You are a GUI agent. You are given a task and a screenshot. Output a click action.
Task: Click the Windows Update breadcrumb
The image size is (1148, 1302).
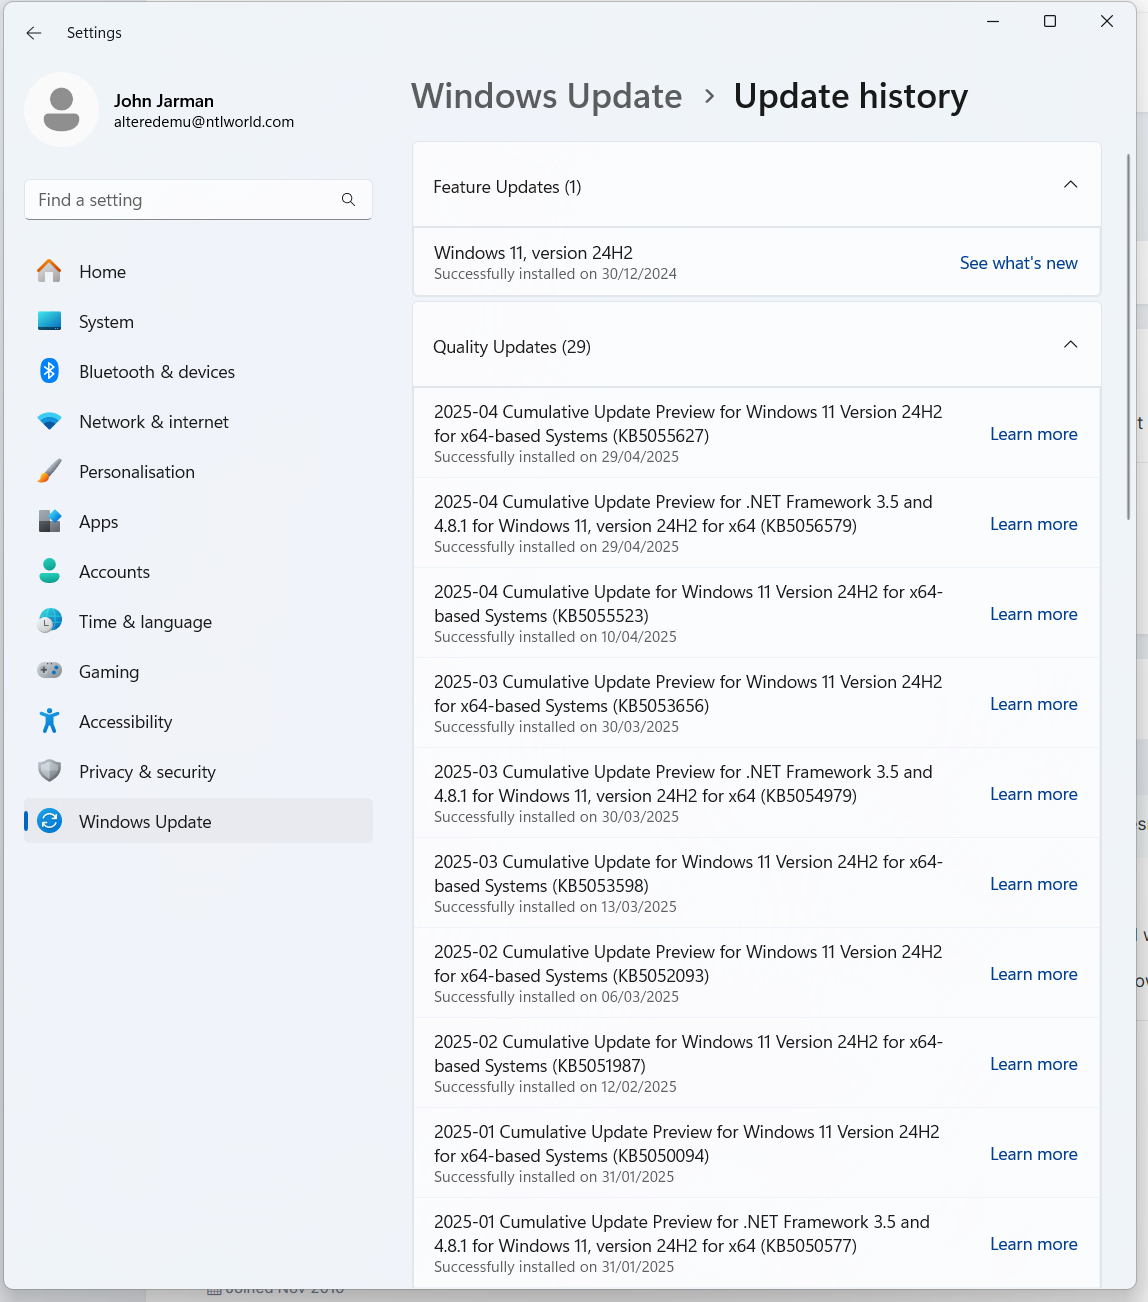point(546,97)
